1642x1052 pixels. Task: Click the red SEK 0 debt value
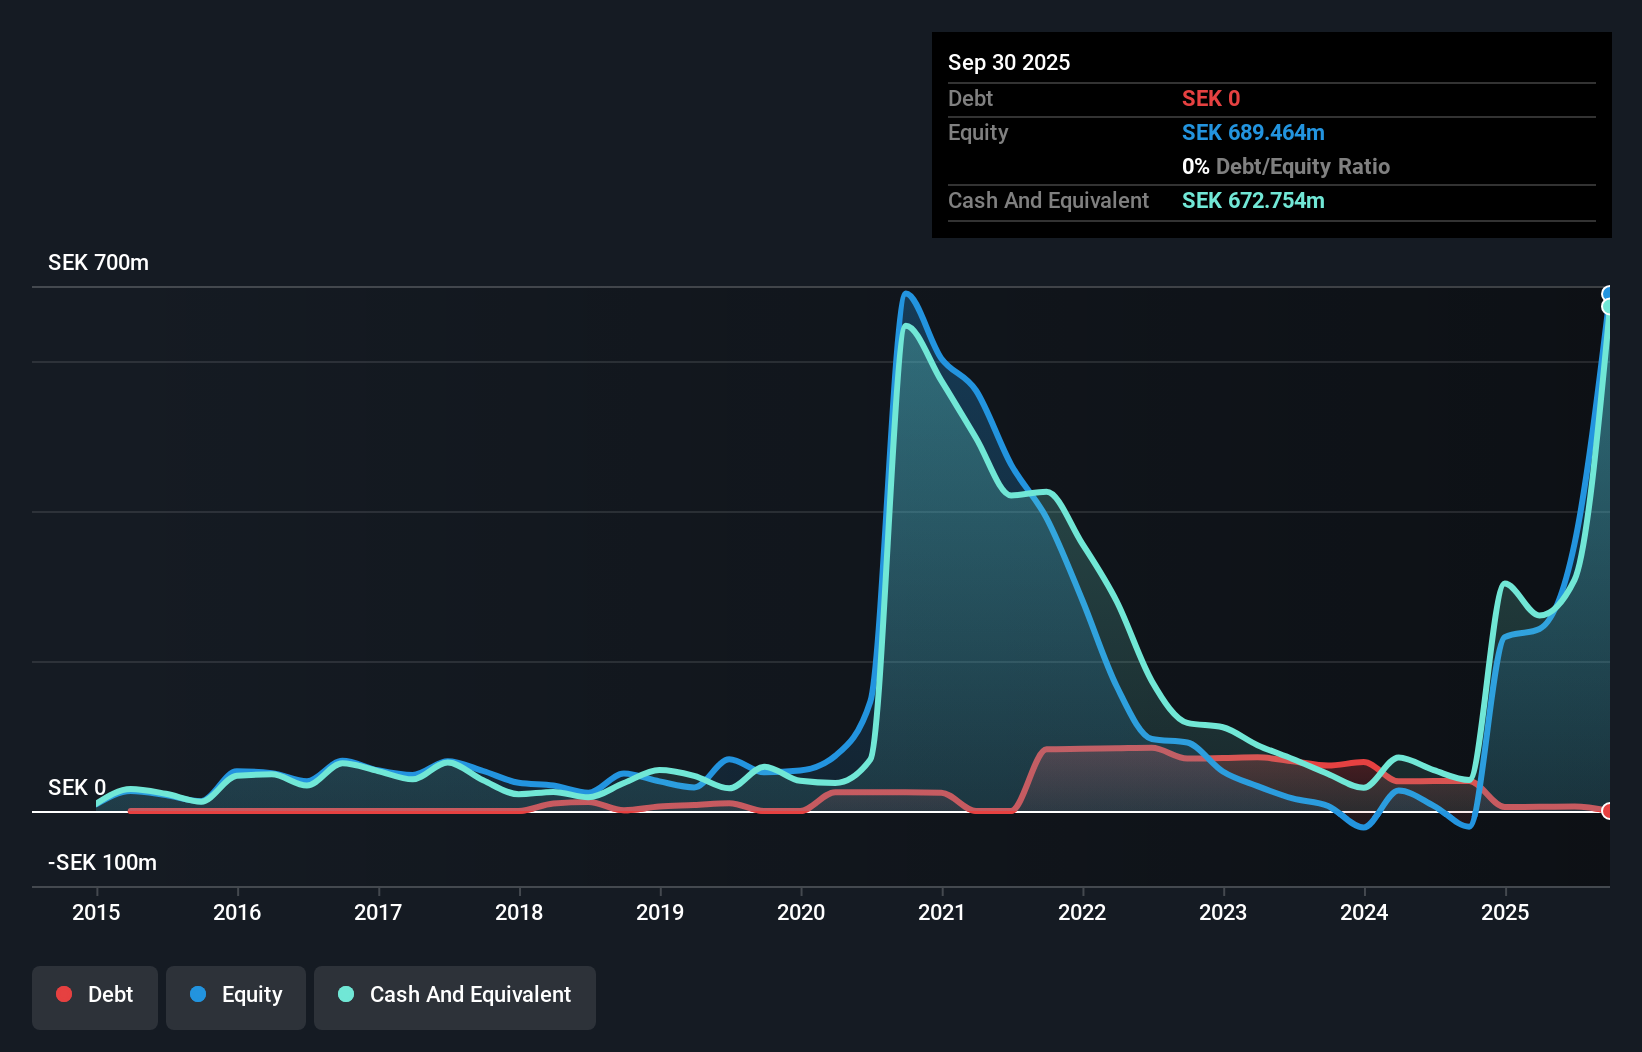pos(1211,98)
